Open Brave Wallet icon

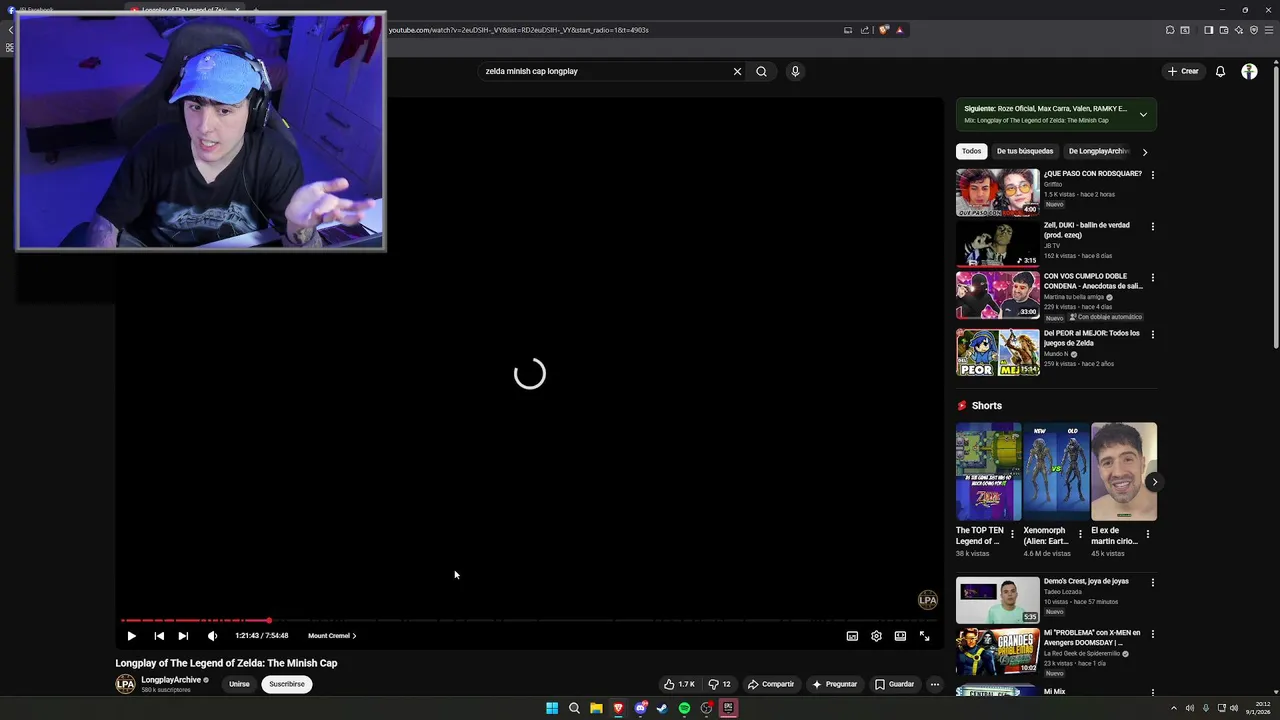1223,30
